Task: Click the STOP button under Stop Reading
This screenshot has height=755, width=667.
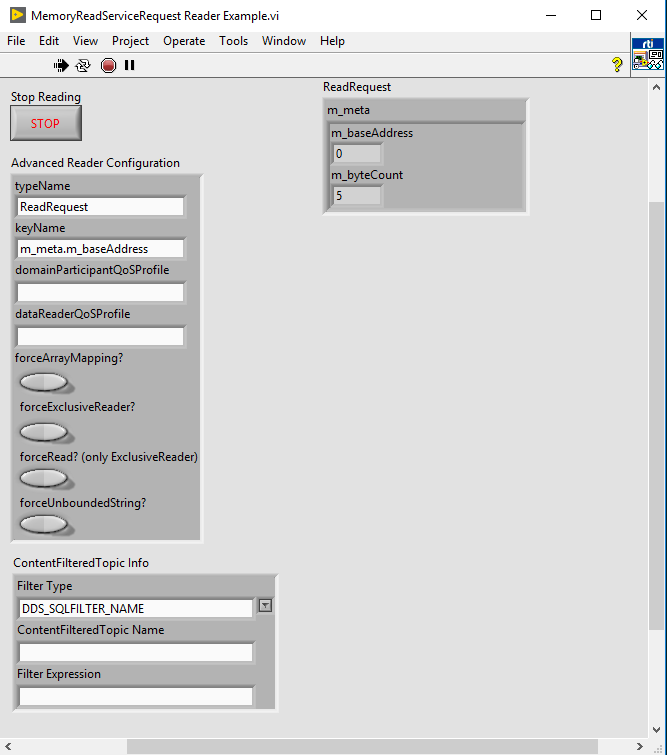Action: (46, 123)
